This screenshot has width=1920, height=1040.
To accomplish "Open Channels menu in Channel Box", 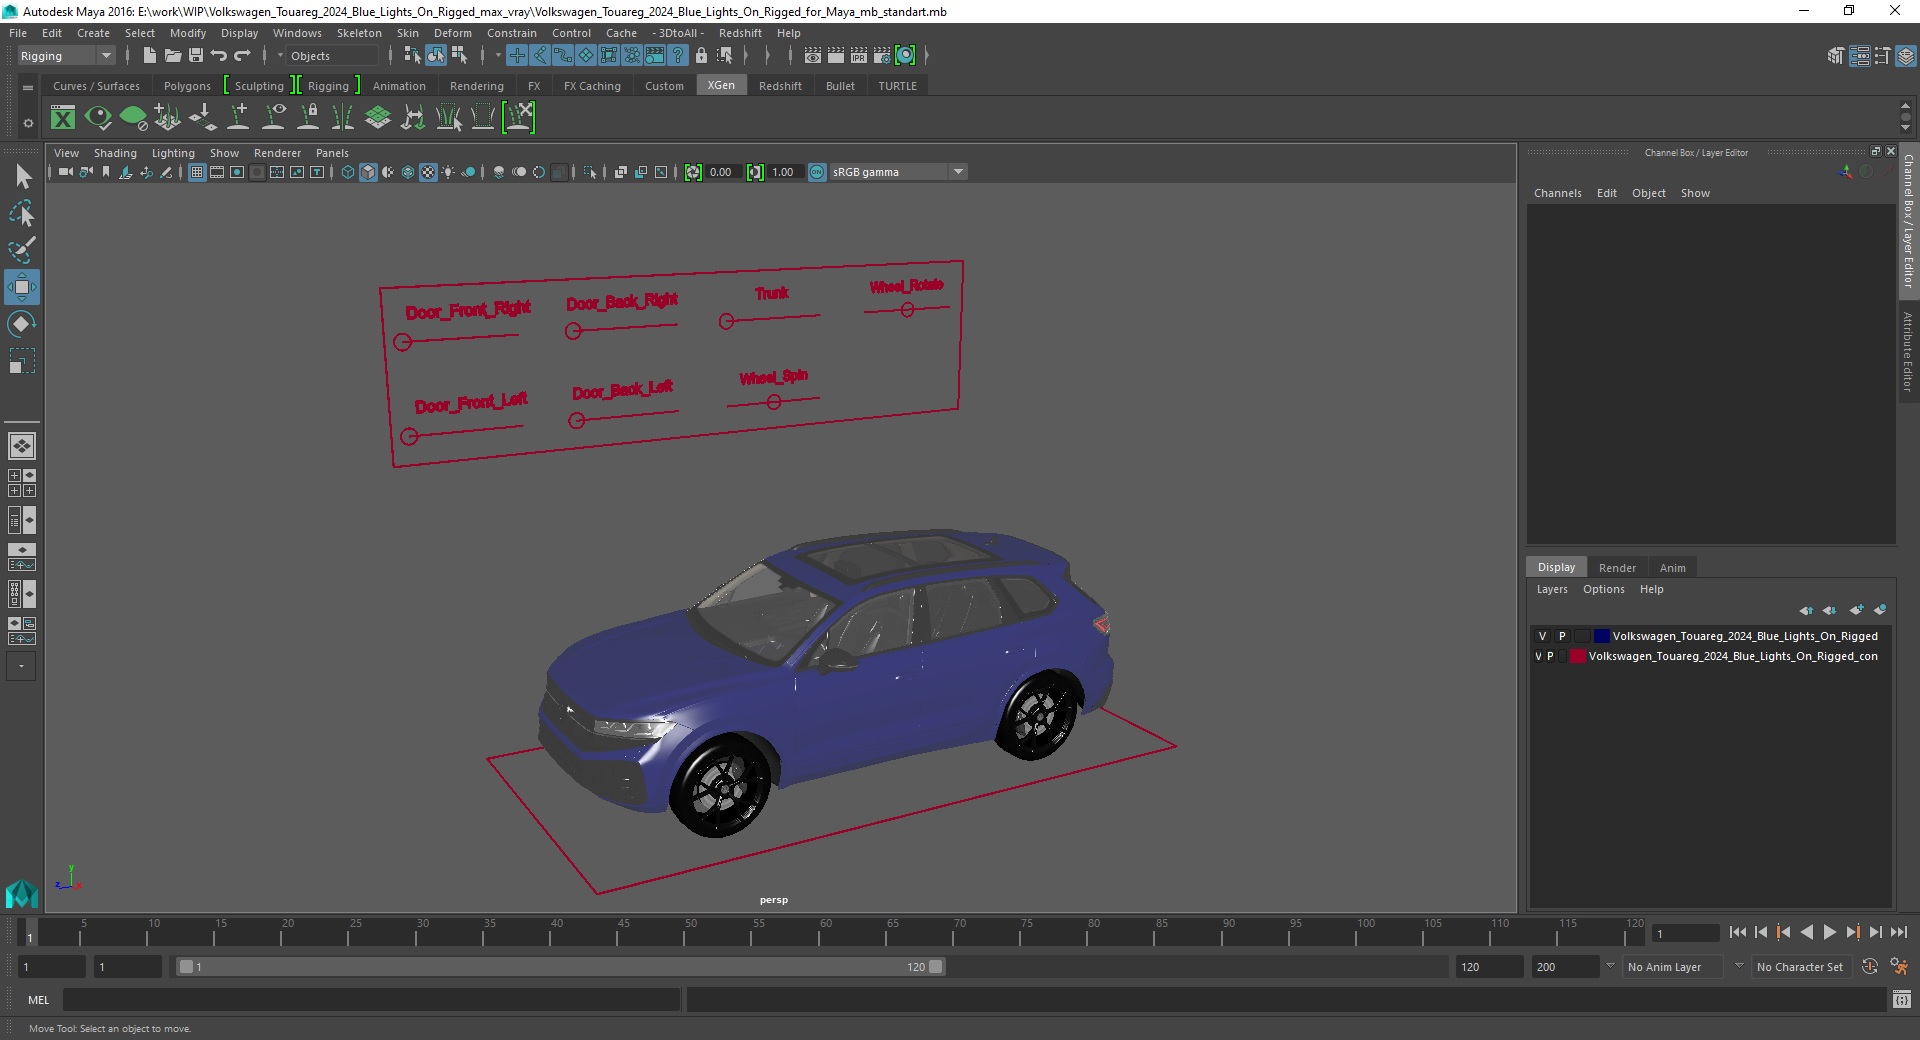I will pos(1557,193).
